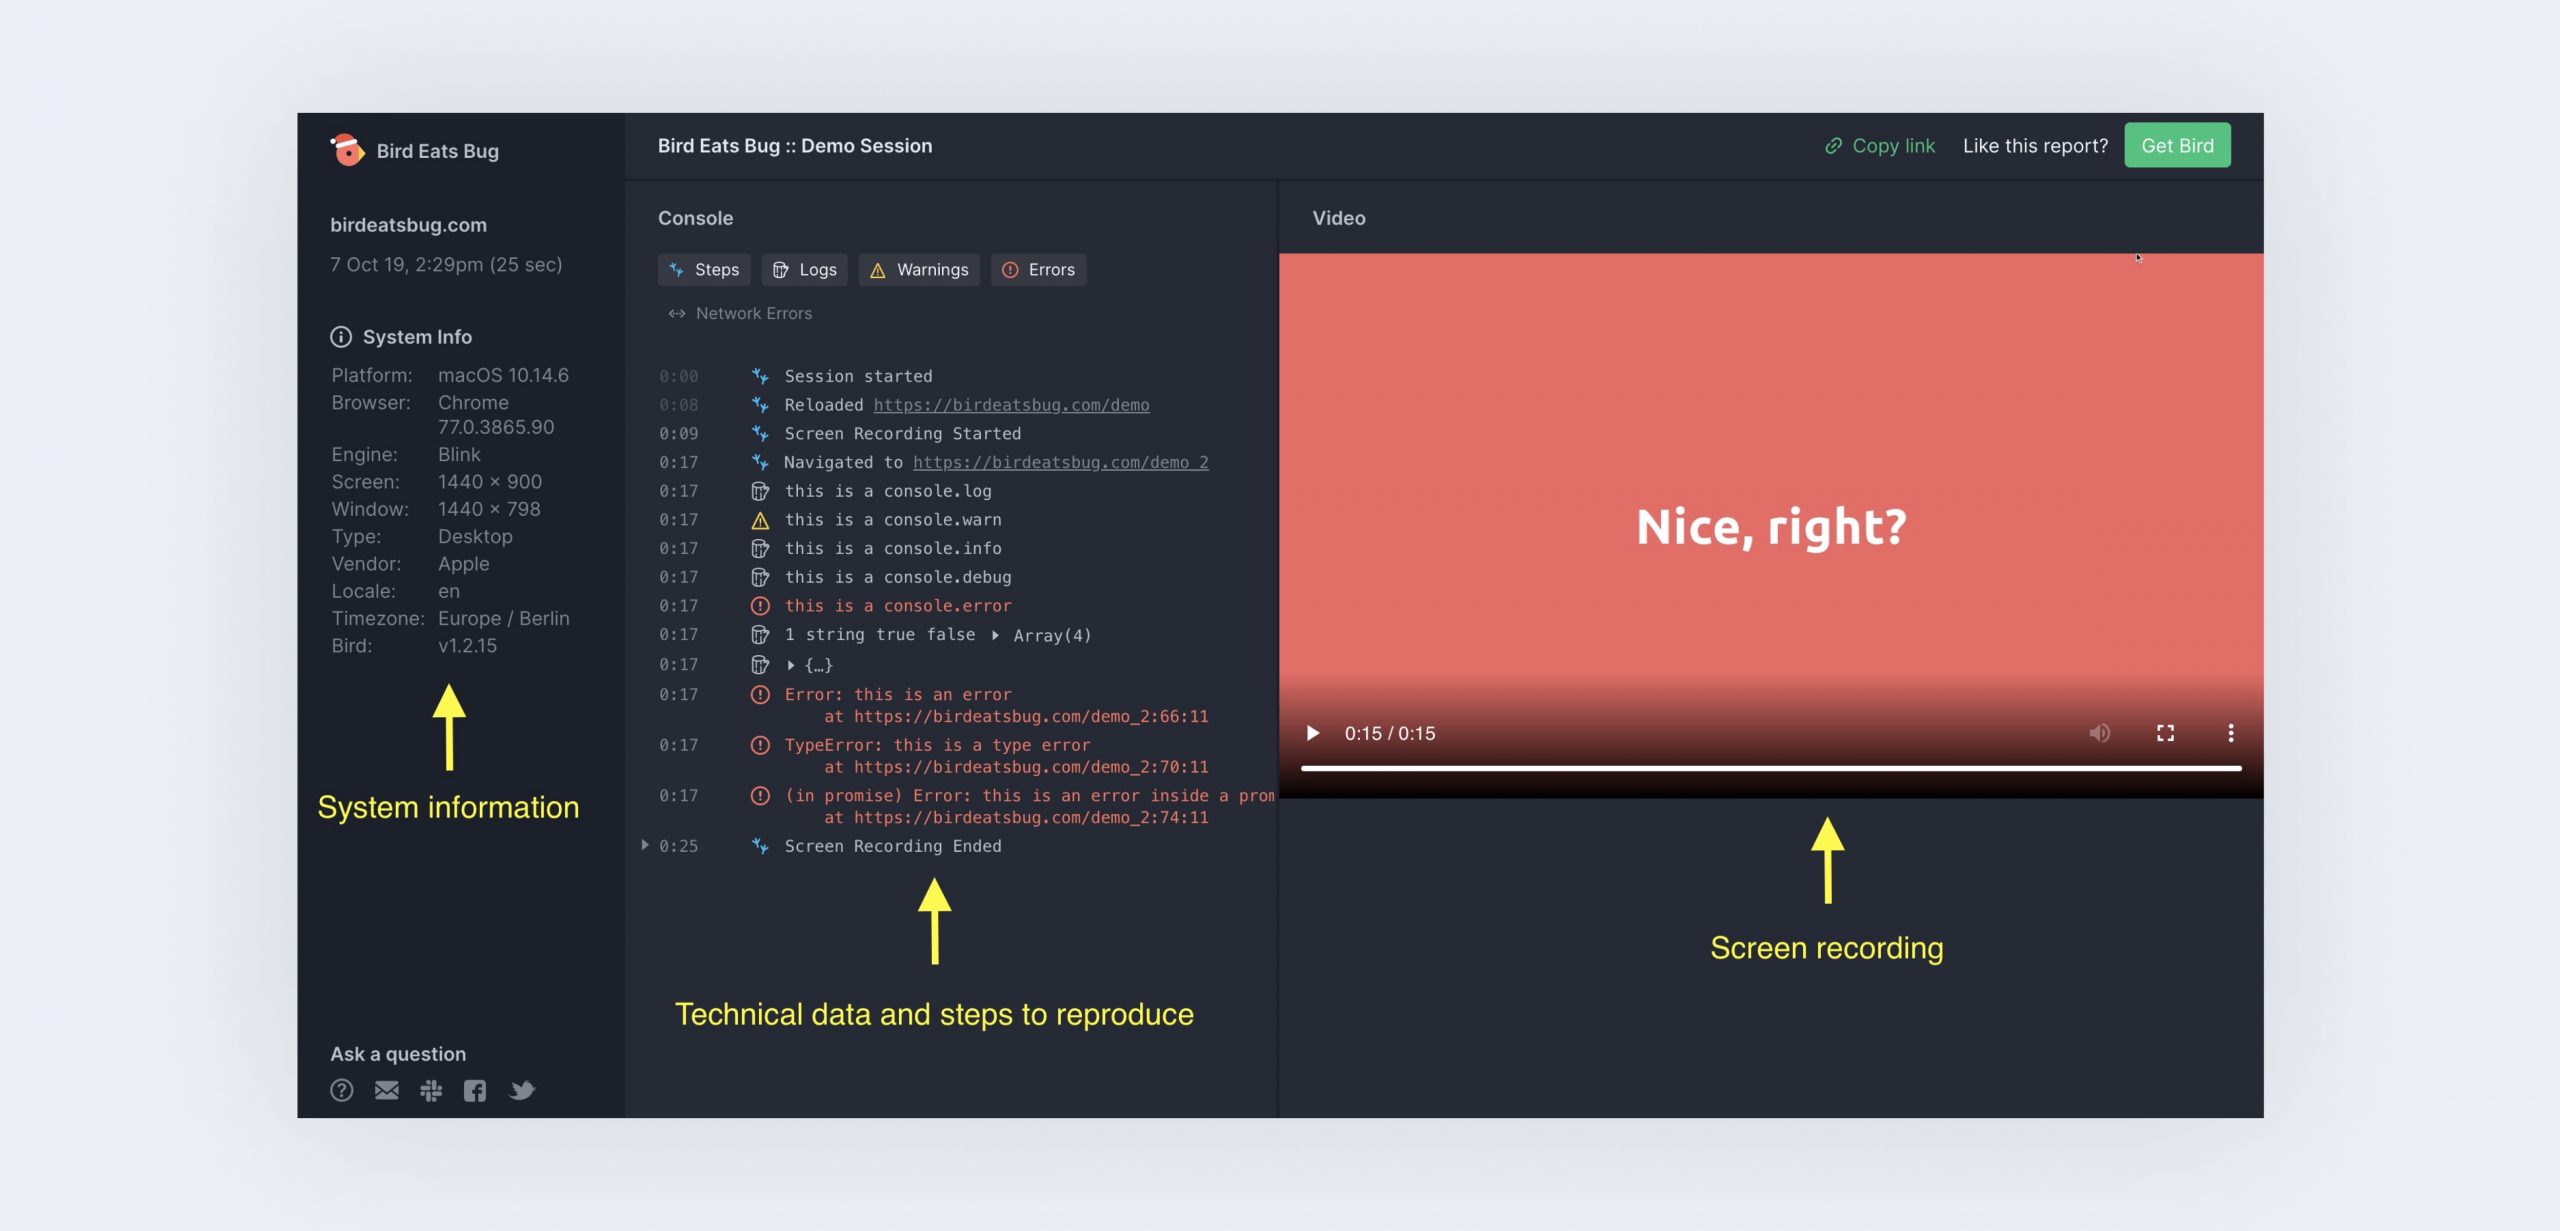Toggle the Steps console filter
This screenshot has width=2560, height=1231.
704,270
